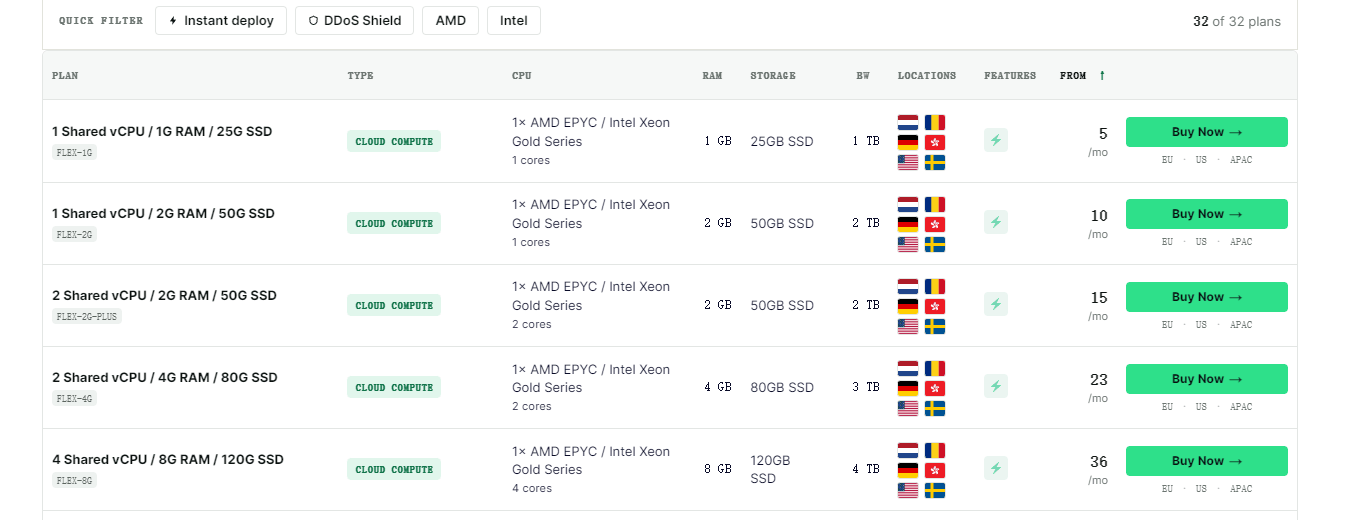
Task: Click the Sweden flag in FLEX-8G row
Action: (935, 490)
